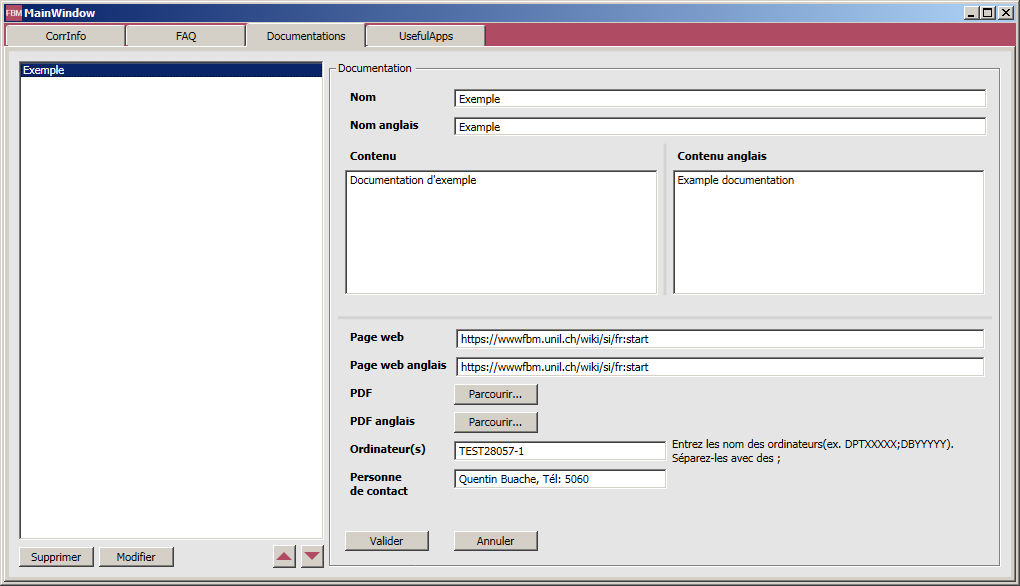
Task: Click the Modifier button
Action: point(136,557)
